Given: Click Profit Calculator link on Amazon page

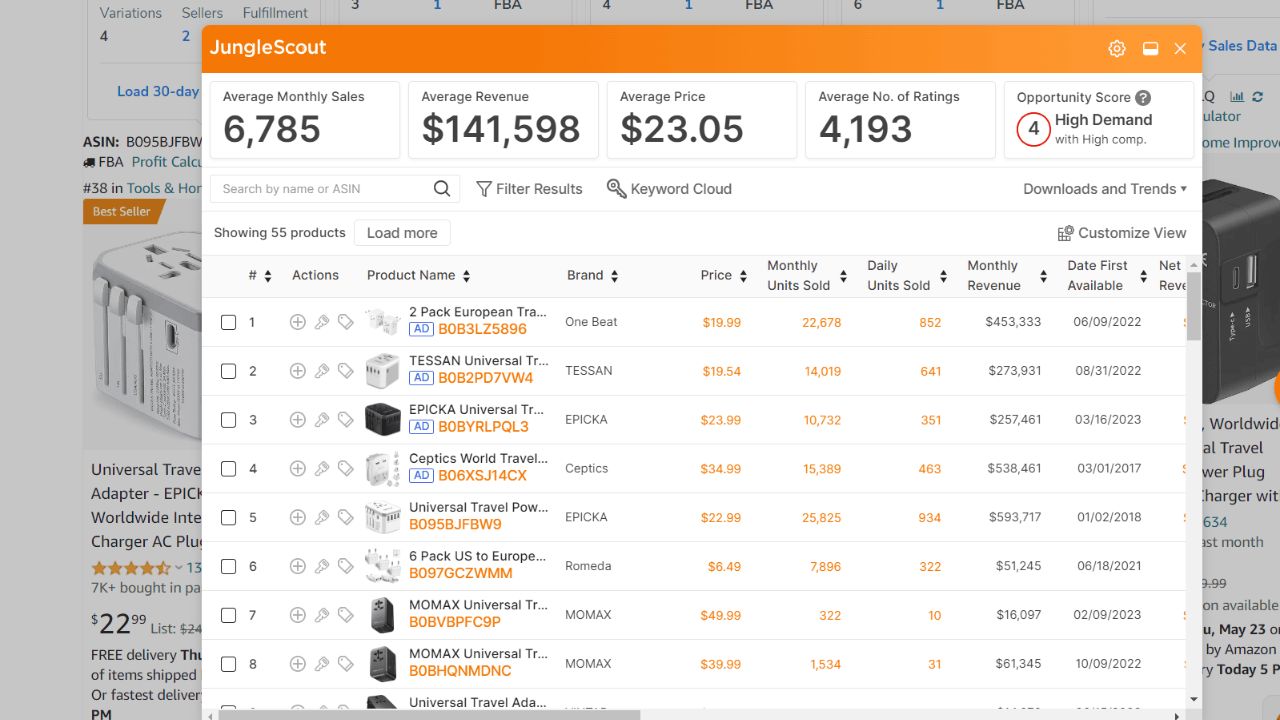Looking at the screenshot, I should coord(166,161).
